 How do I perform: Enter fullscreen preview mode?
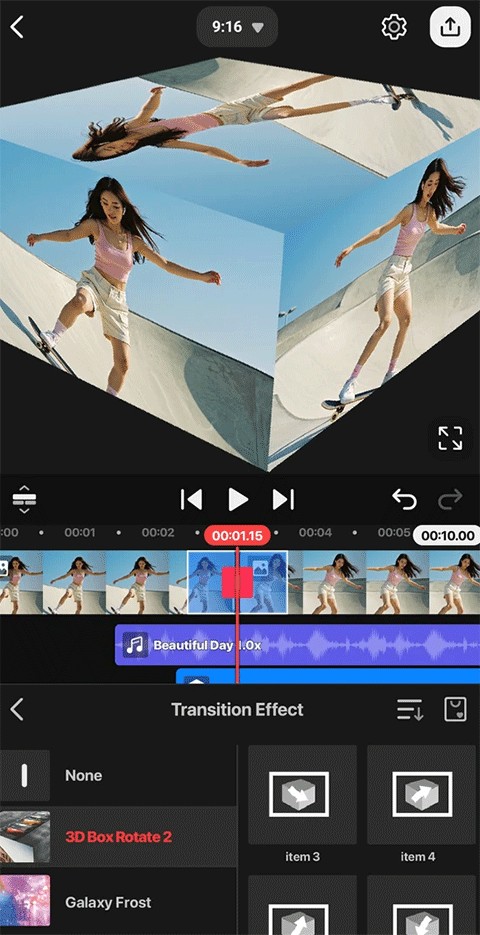(450, 438)
